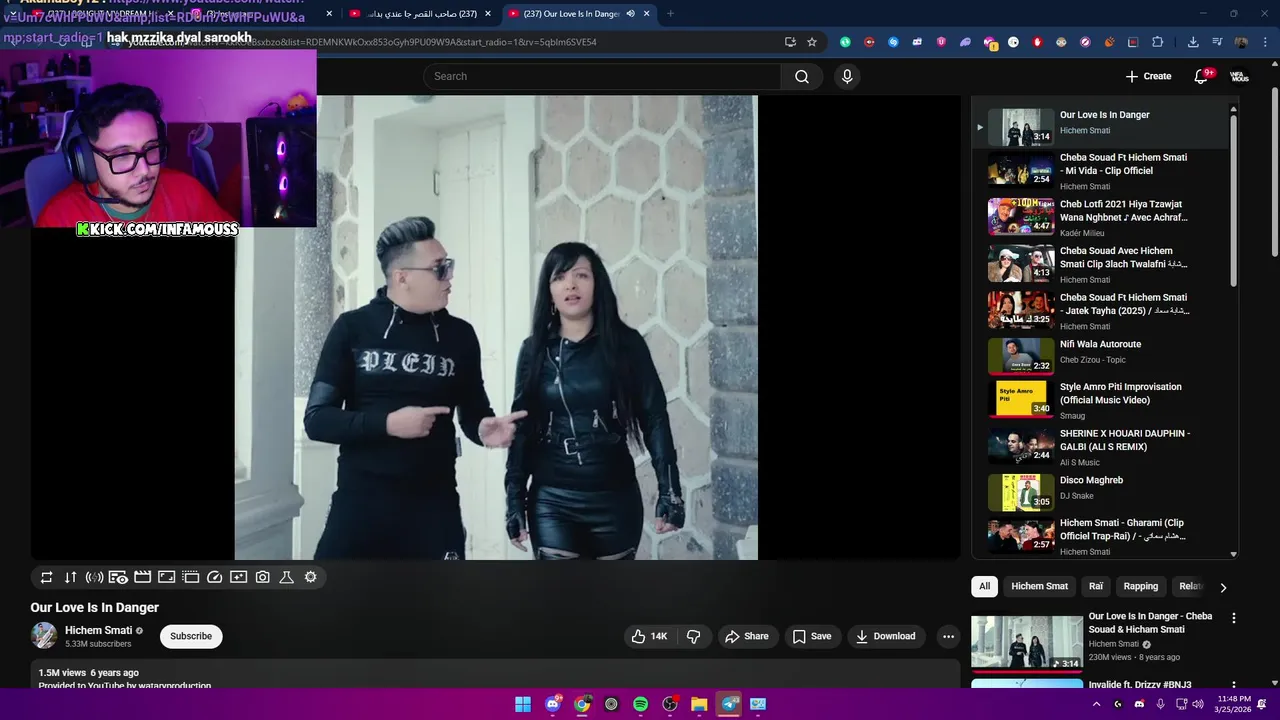Image resolution: width=1280 pixels, height=720 pixels.
Task: Click the Download button
Action: tap(886, 636)
